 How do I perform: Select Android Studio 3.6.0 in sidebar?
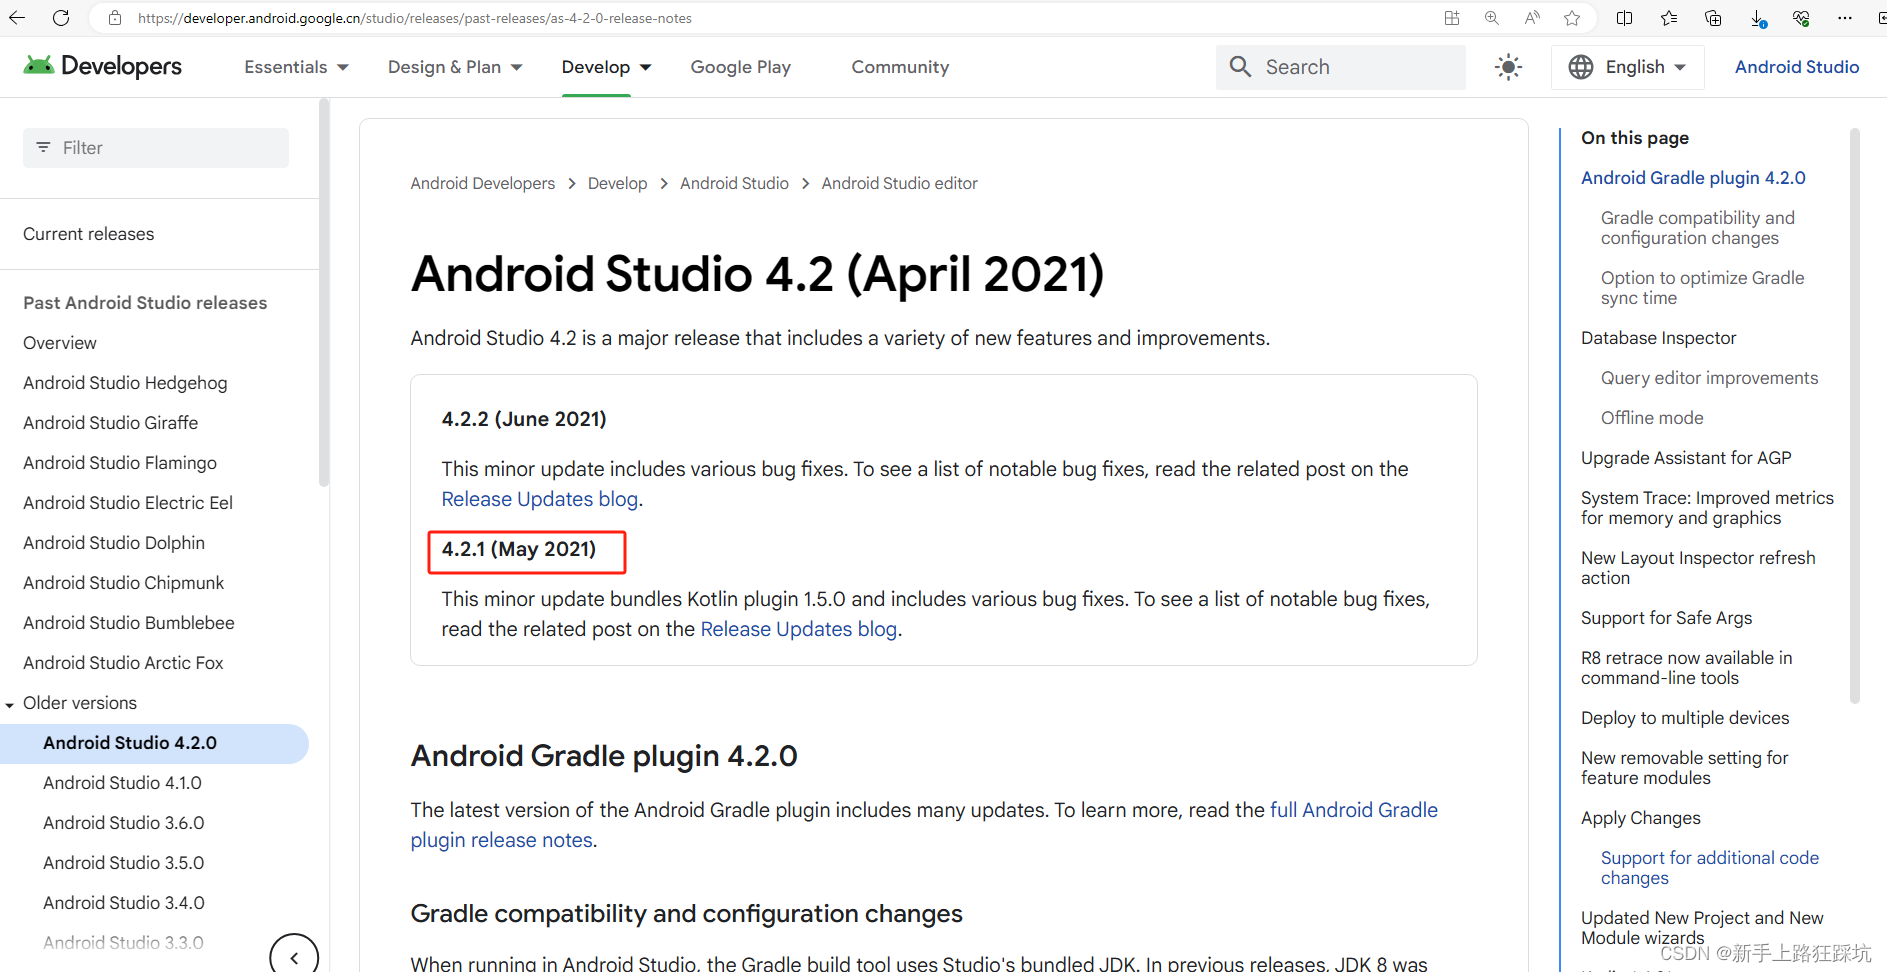[x=124, y=823]
